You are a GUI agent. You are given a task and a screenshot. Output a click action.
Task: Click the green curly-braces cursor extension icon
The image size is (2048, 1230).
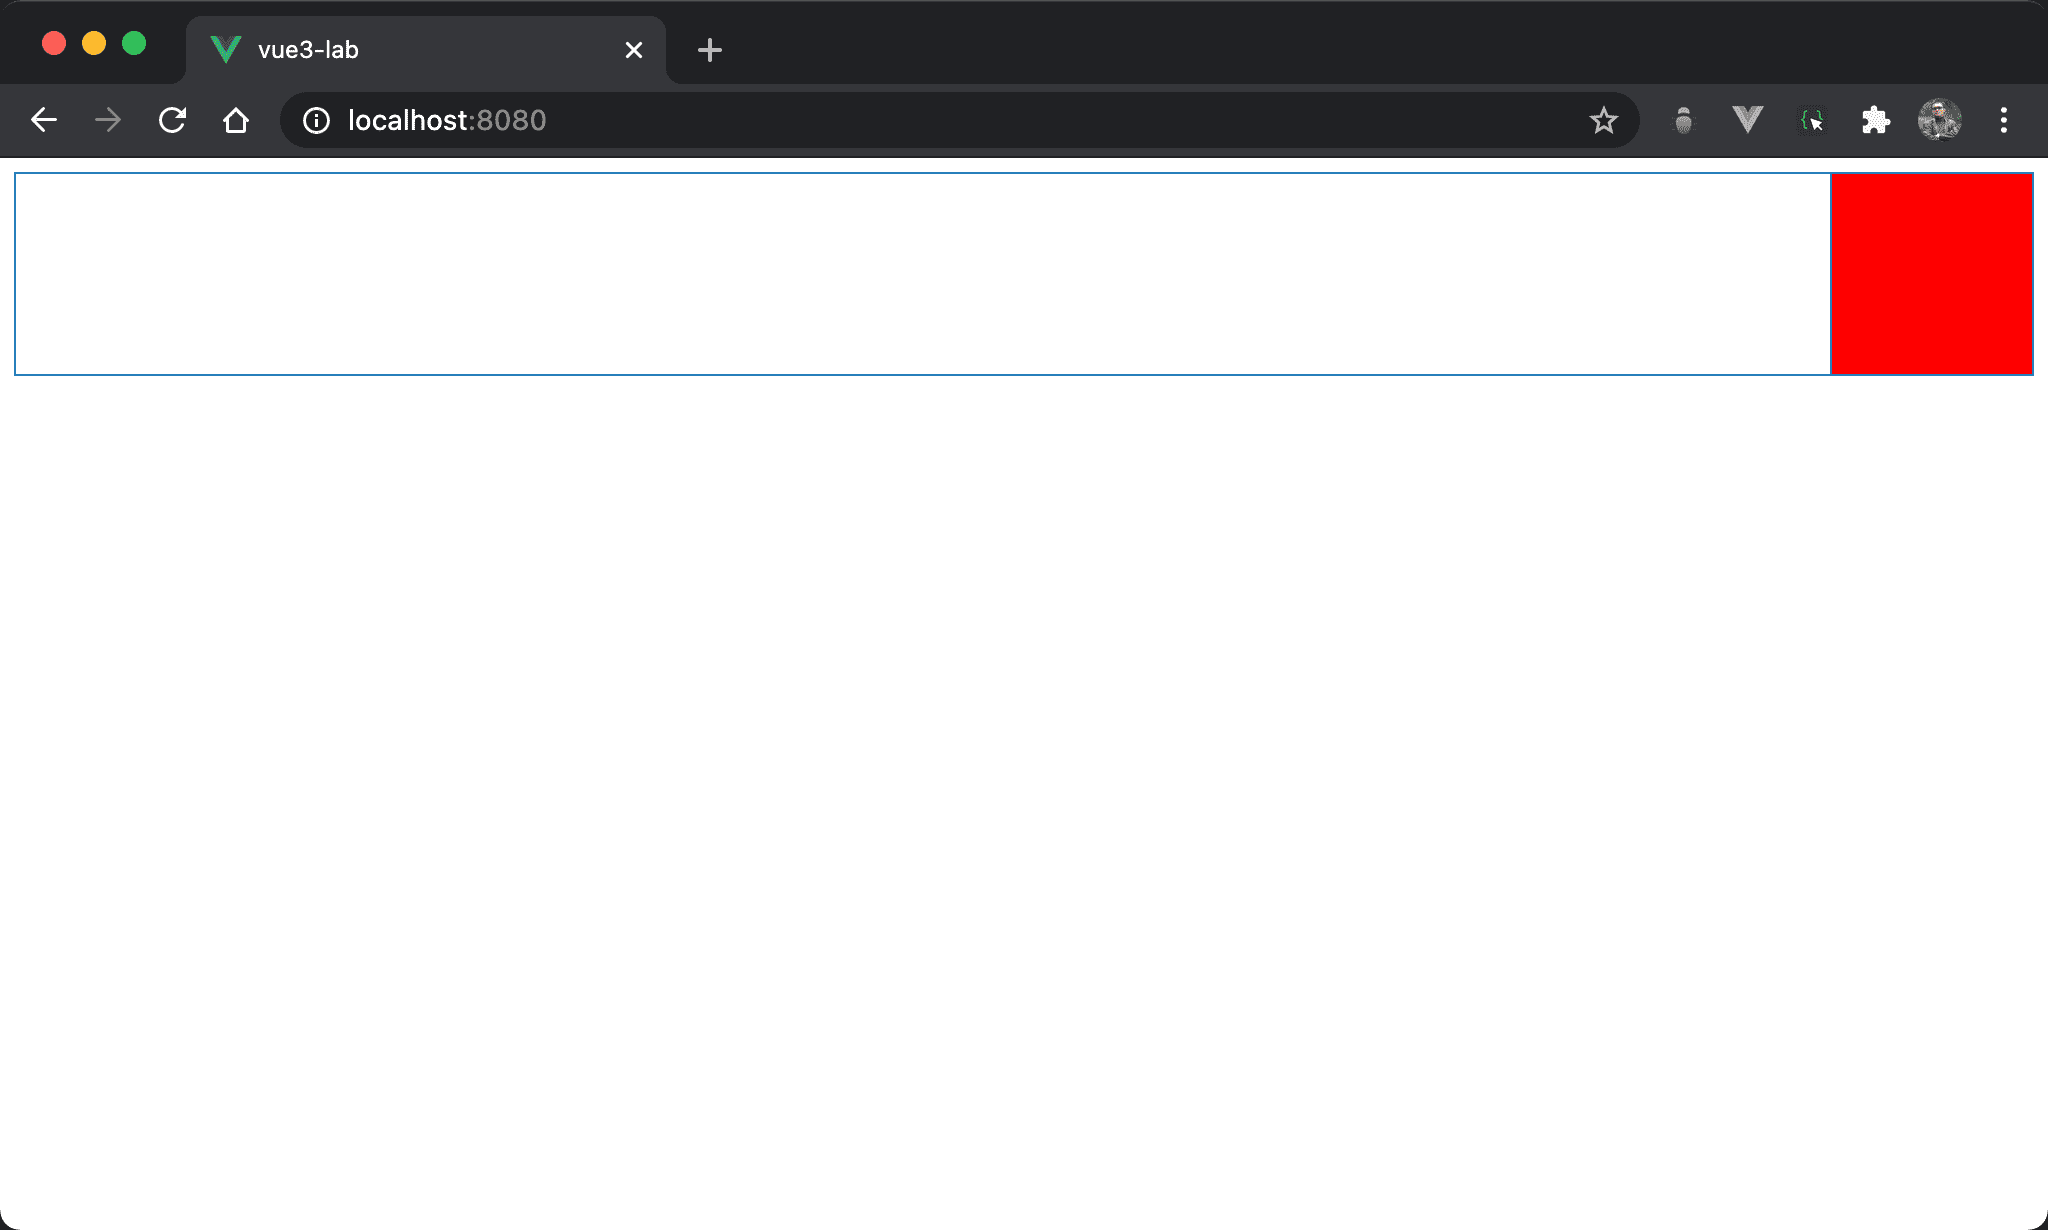1811,121
